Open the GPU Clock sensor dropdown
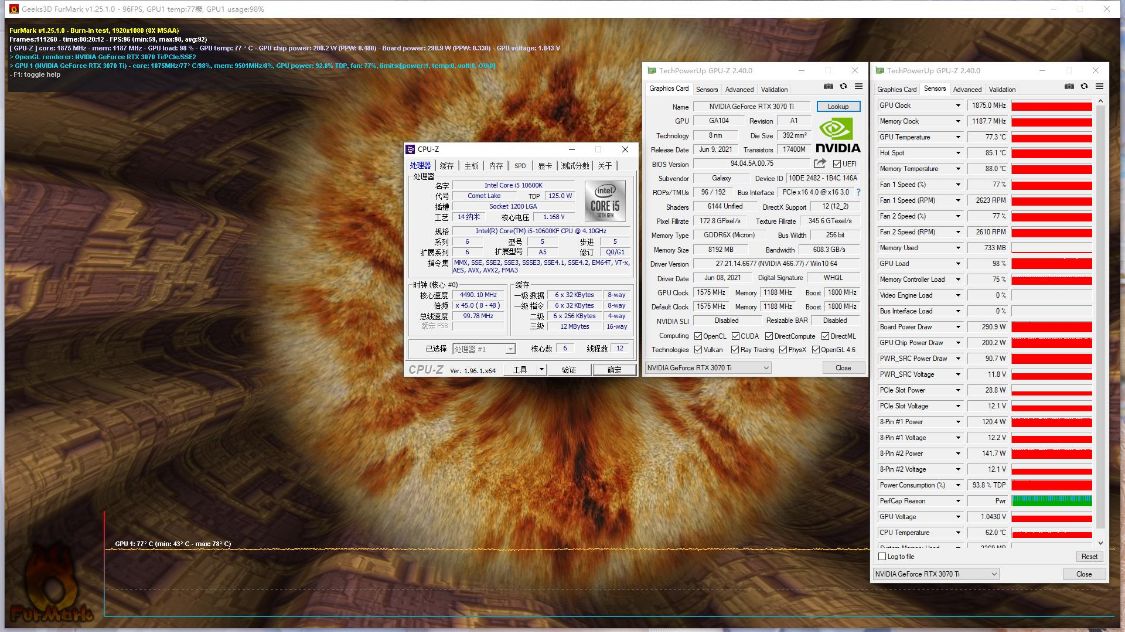 point(957,105)
